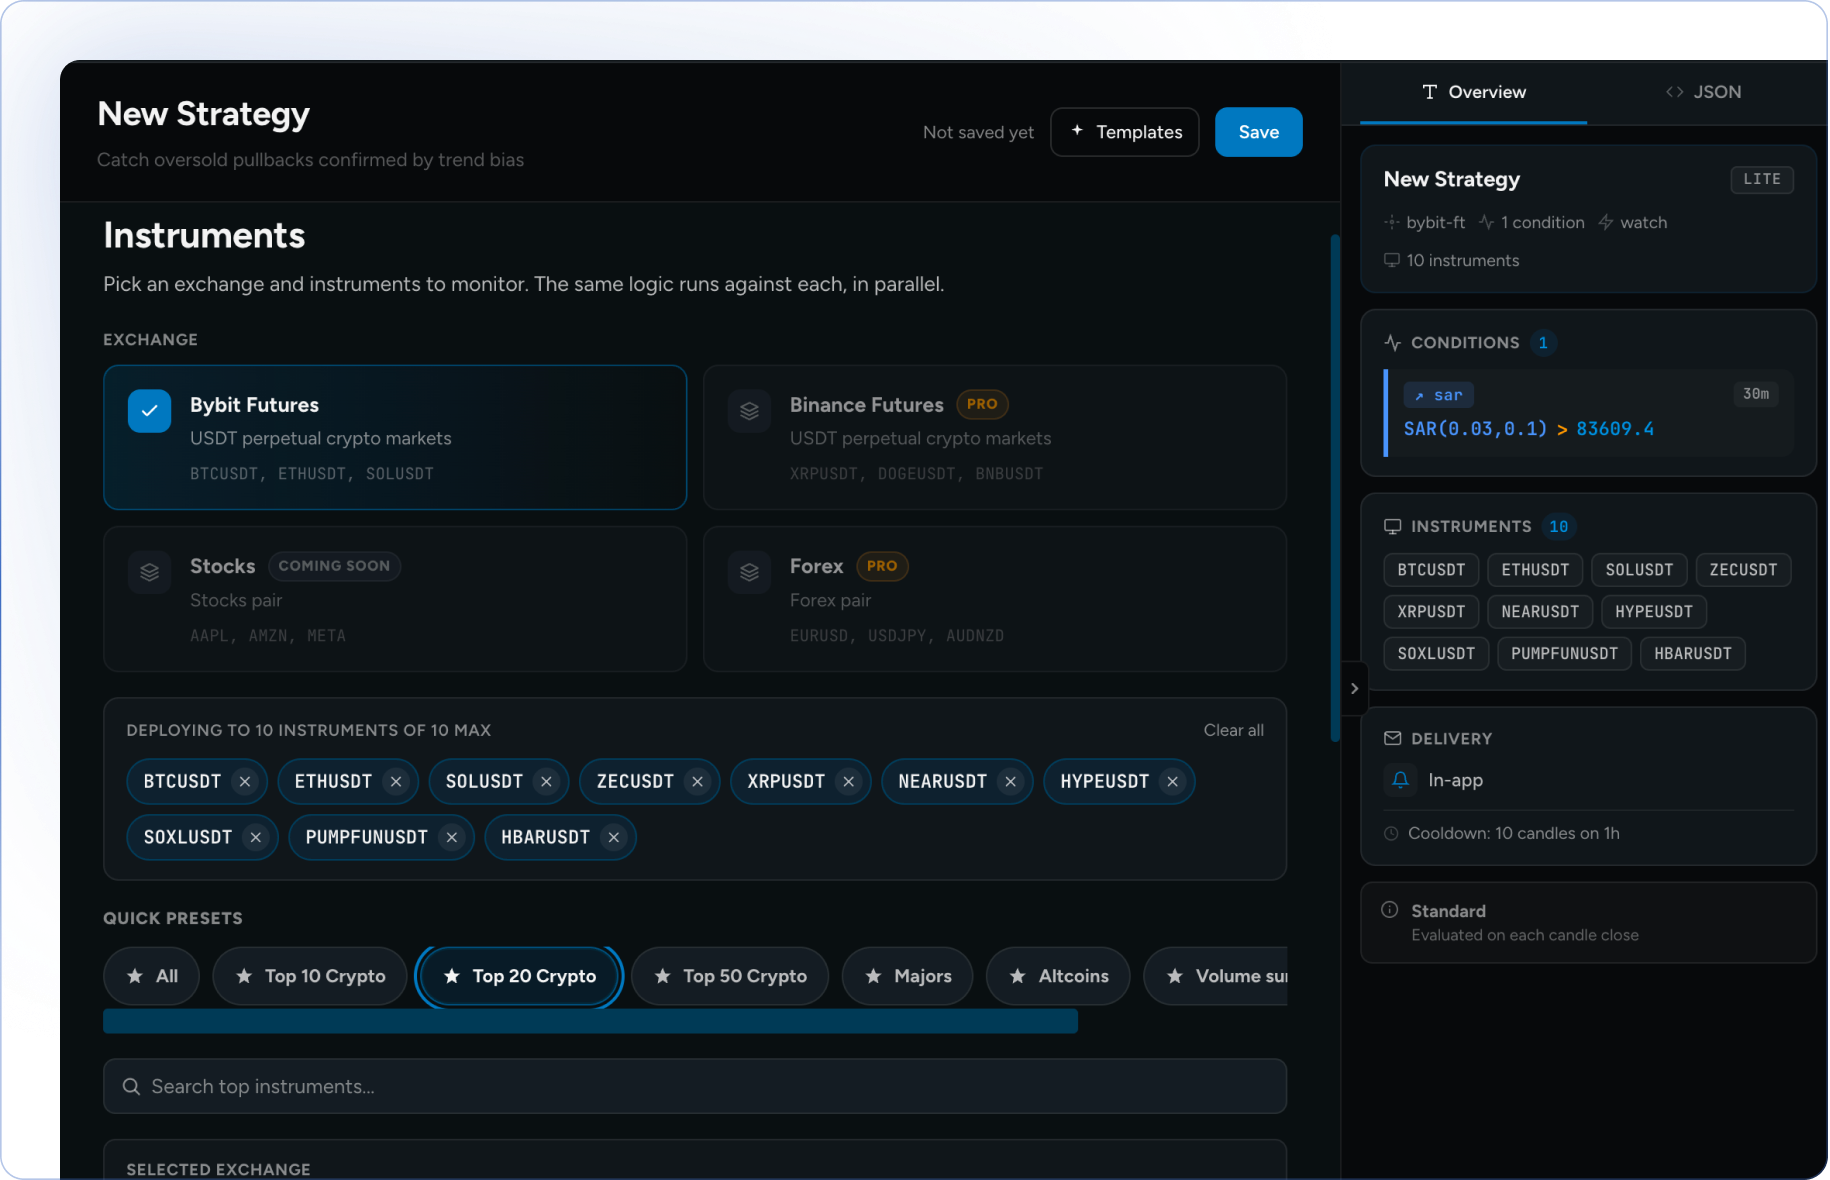
Task: Select the Binance Futures exchange card
Action: pos(995,438)
